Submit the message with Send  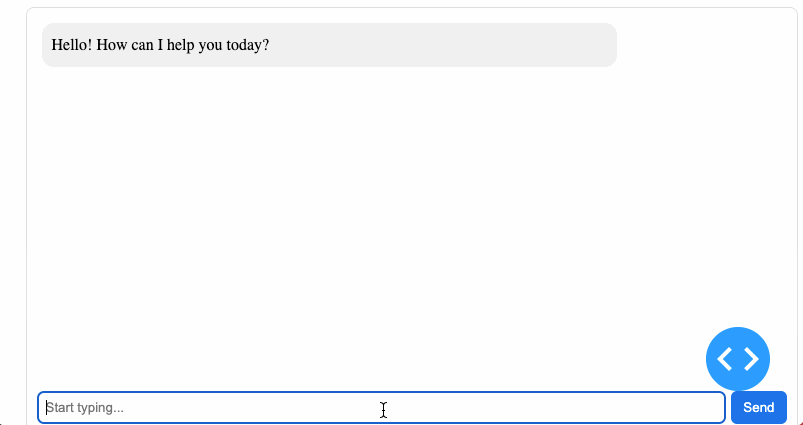click(x=758, y=407)
